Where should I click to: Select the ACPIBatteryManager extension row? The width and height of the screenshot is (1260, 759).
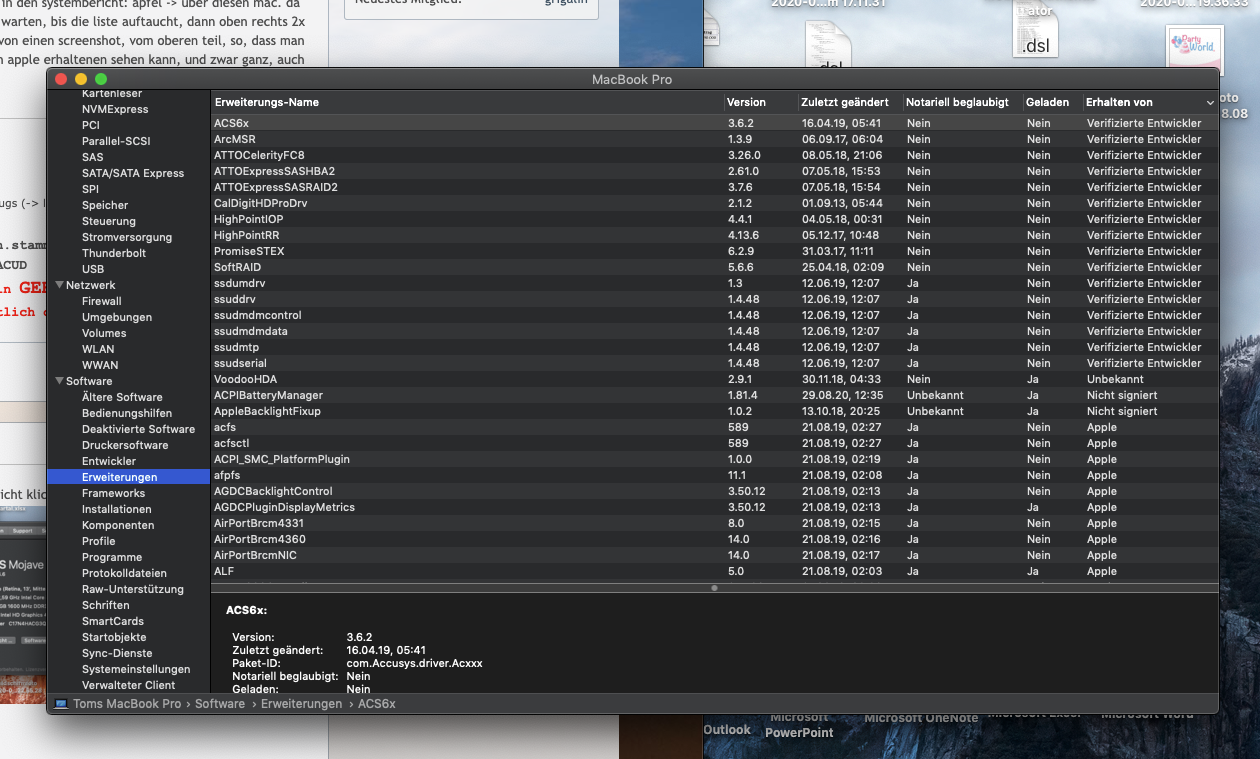715,395
